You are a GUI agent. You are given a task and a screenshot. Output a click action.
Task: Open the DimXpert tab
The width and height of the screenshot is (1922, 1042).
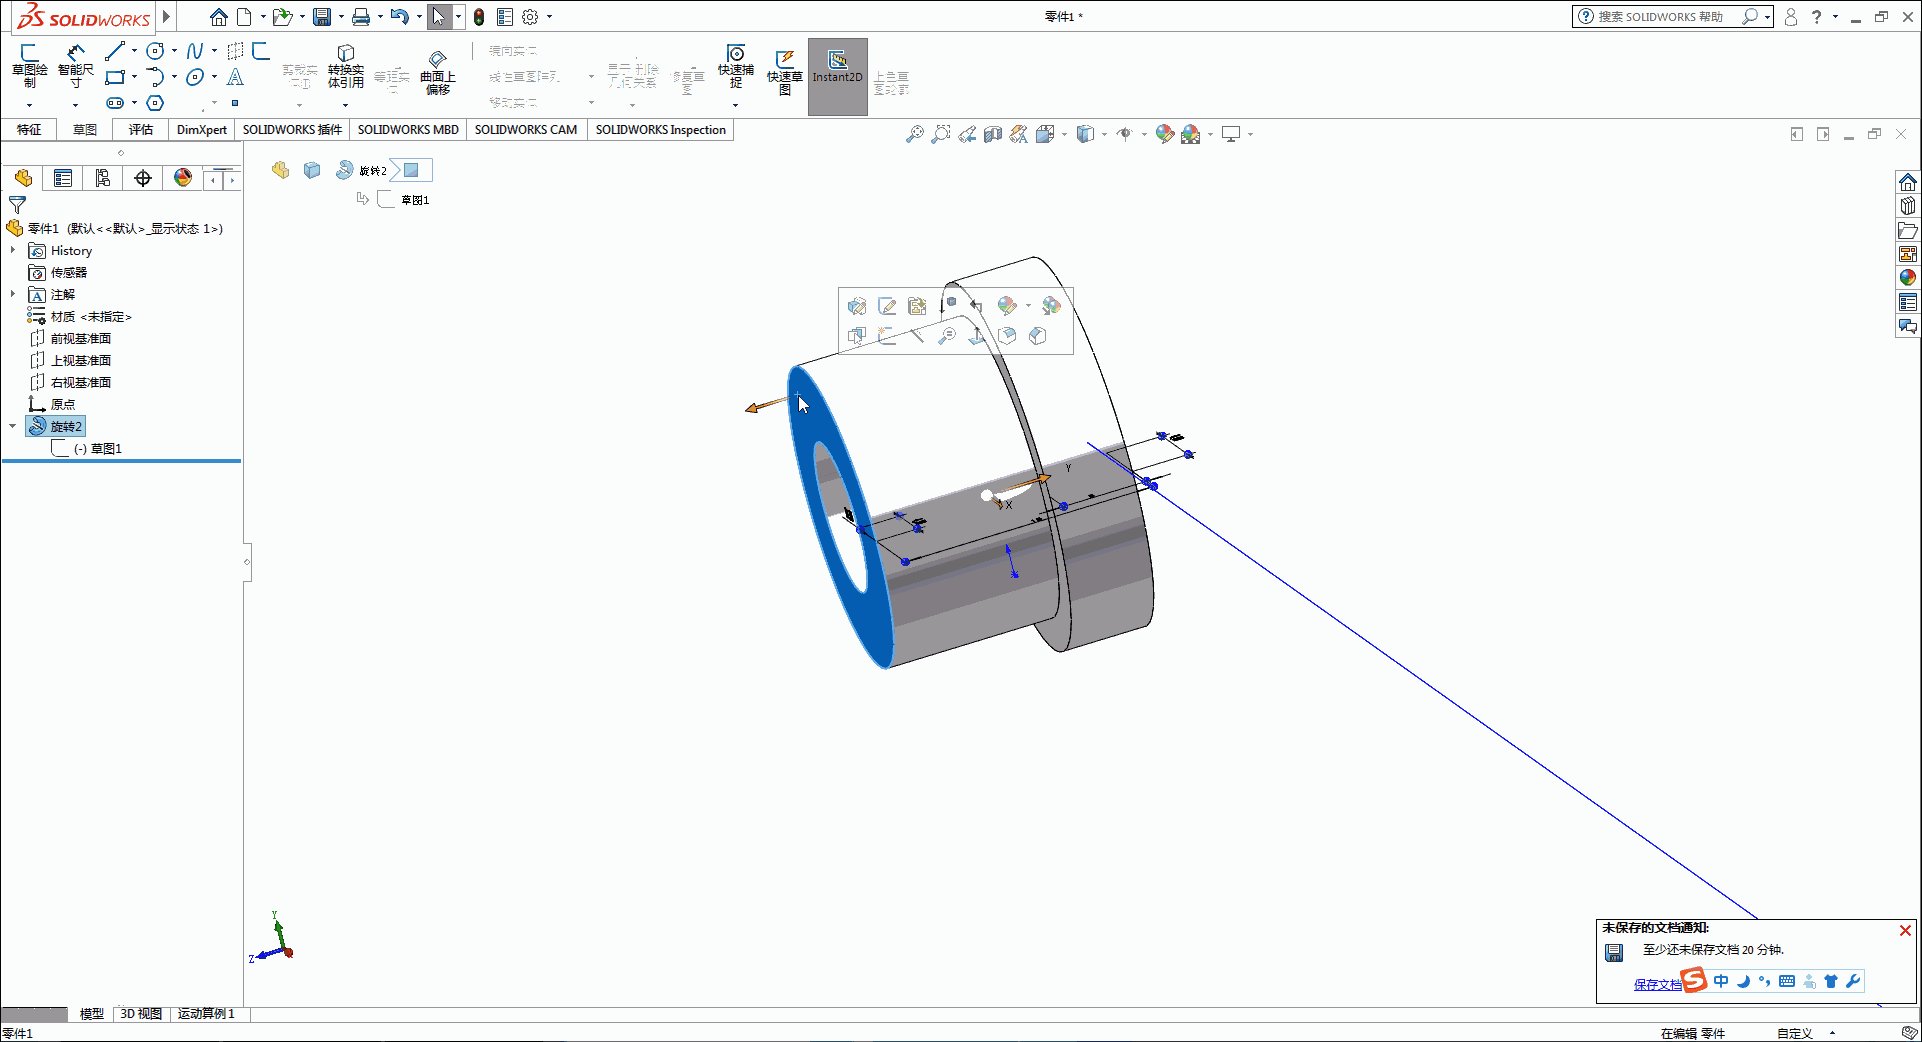[202, 130]
